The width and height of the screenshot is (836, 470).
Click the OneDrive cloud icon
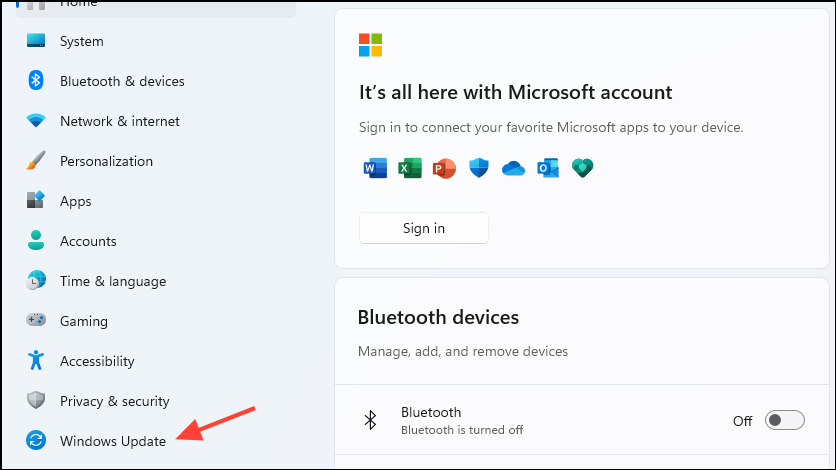pyautogui.click(x=513, y=169)
